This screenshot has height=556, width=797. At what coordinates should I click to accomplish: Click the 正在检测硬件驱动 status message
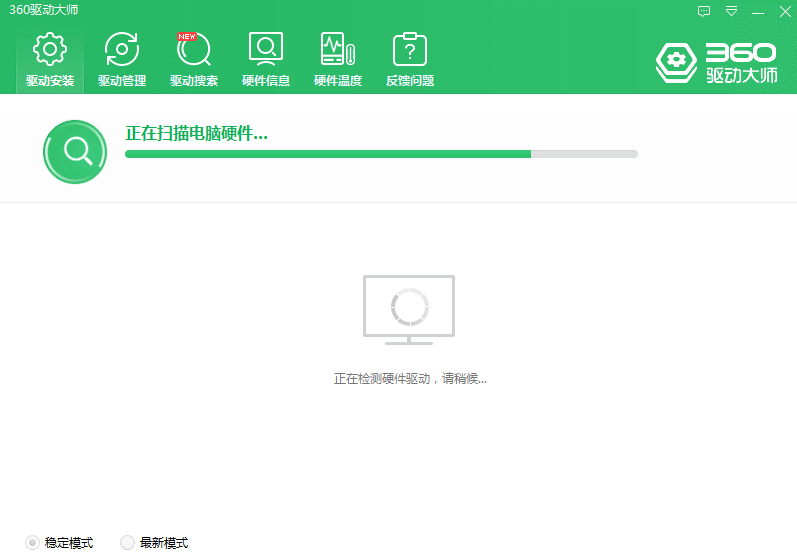[x=410, y=379]
